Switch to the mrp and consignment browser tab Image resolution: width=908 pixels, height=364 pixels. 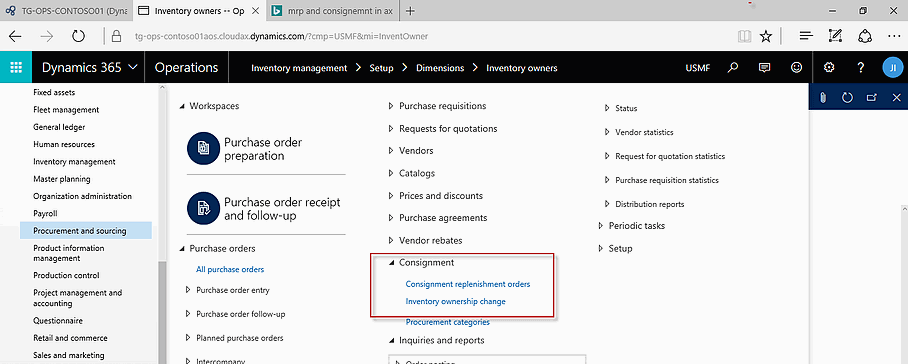point(332,11)
